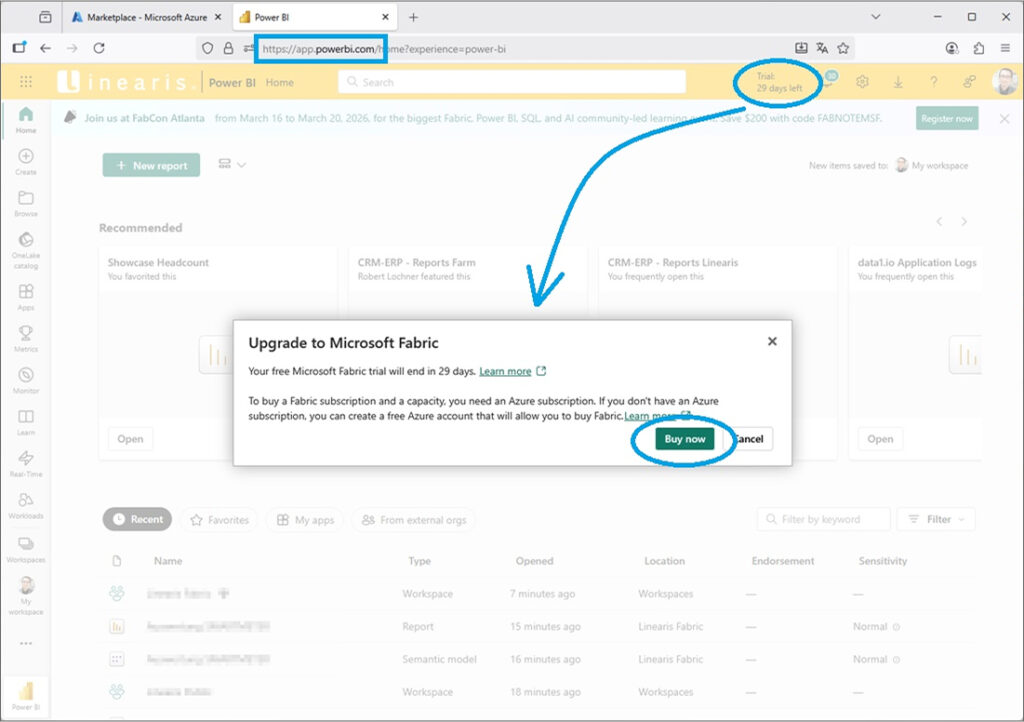The width and height of the screenshot is (1024, 722).
Task: Open the app launcher grid icon
Action: click(x=26, y=82)
